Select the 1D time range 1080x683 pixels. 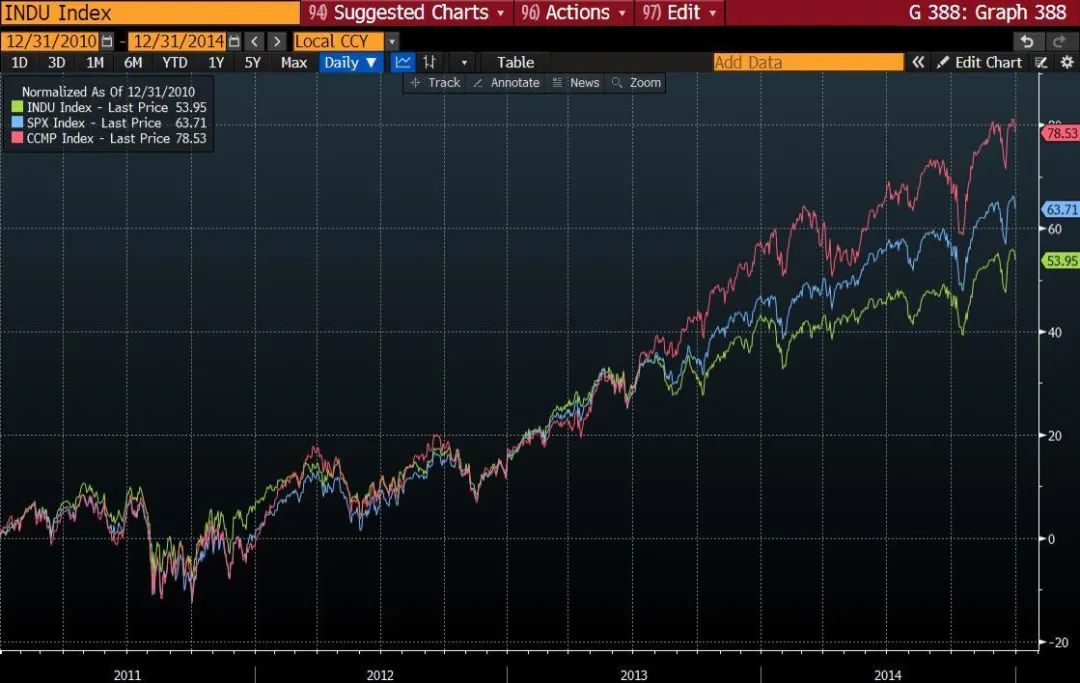tap(19, 63)
